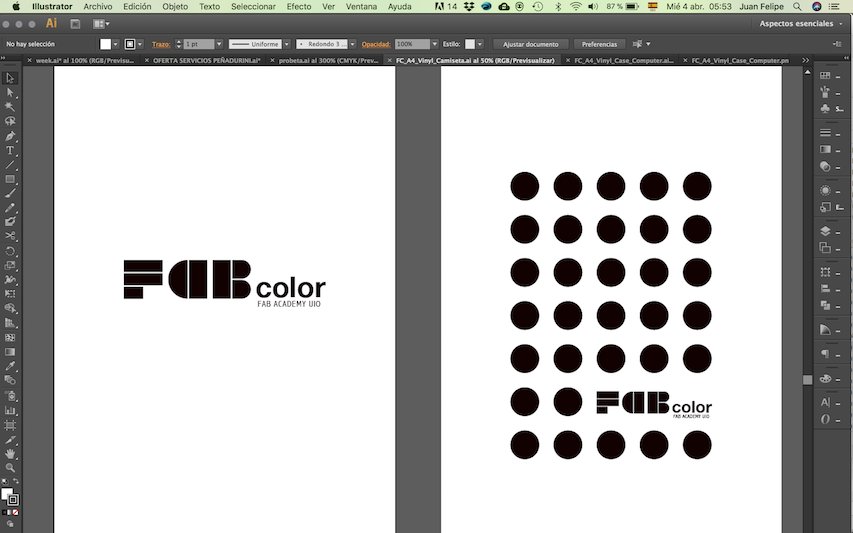853x533 pixels.
Task: Activate the Artboard tool
Action: point(10,425)
